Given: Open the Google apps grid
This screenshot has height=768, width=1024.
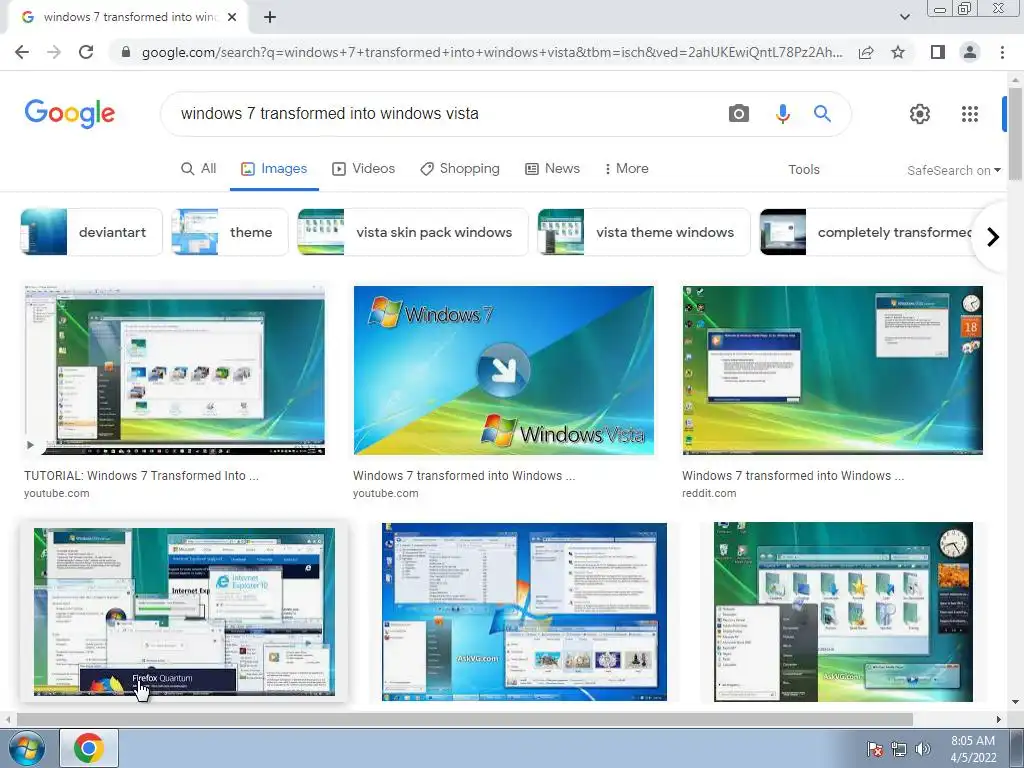Looking at the screenshot, I should coord(970,114).
